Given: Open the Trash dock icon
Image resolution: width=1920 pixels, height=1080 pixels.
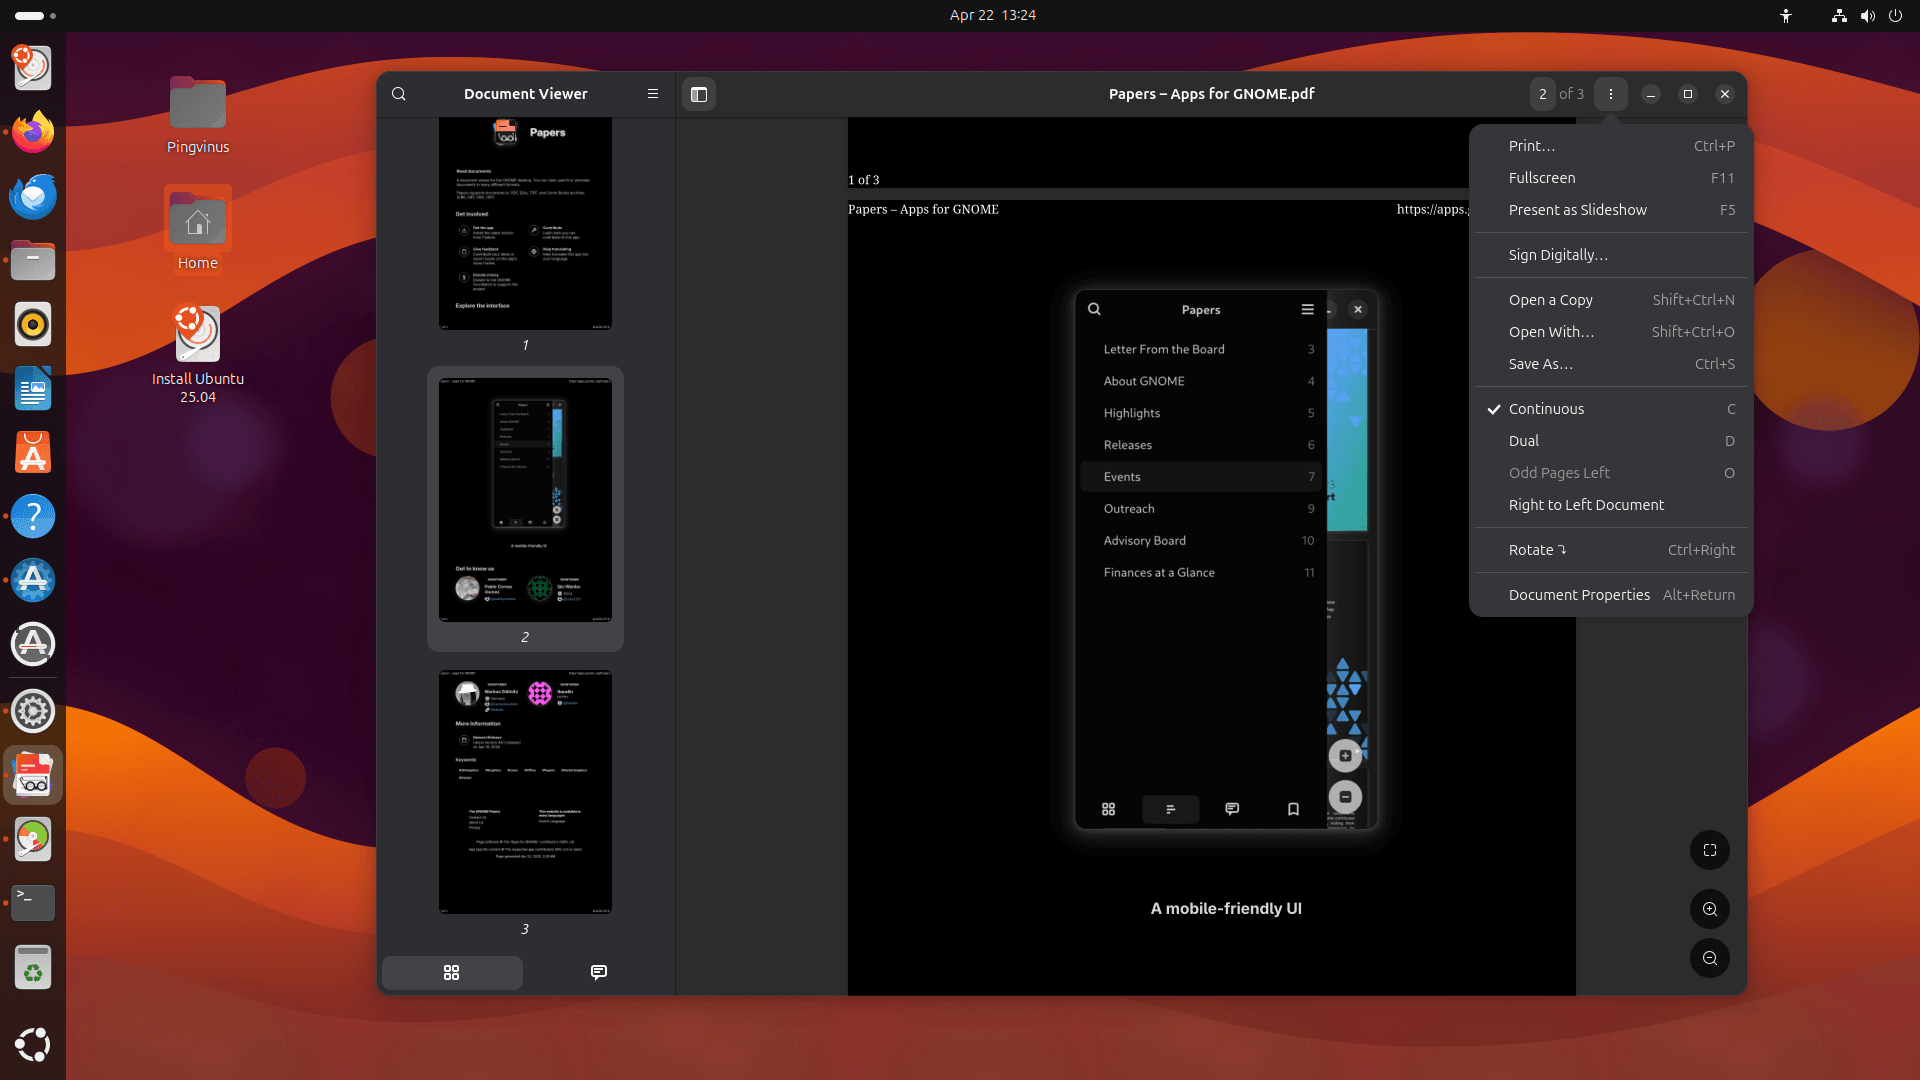Looking at the screenshot, I should pyautogui.click(x=33, y=967).
